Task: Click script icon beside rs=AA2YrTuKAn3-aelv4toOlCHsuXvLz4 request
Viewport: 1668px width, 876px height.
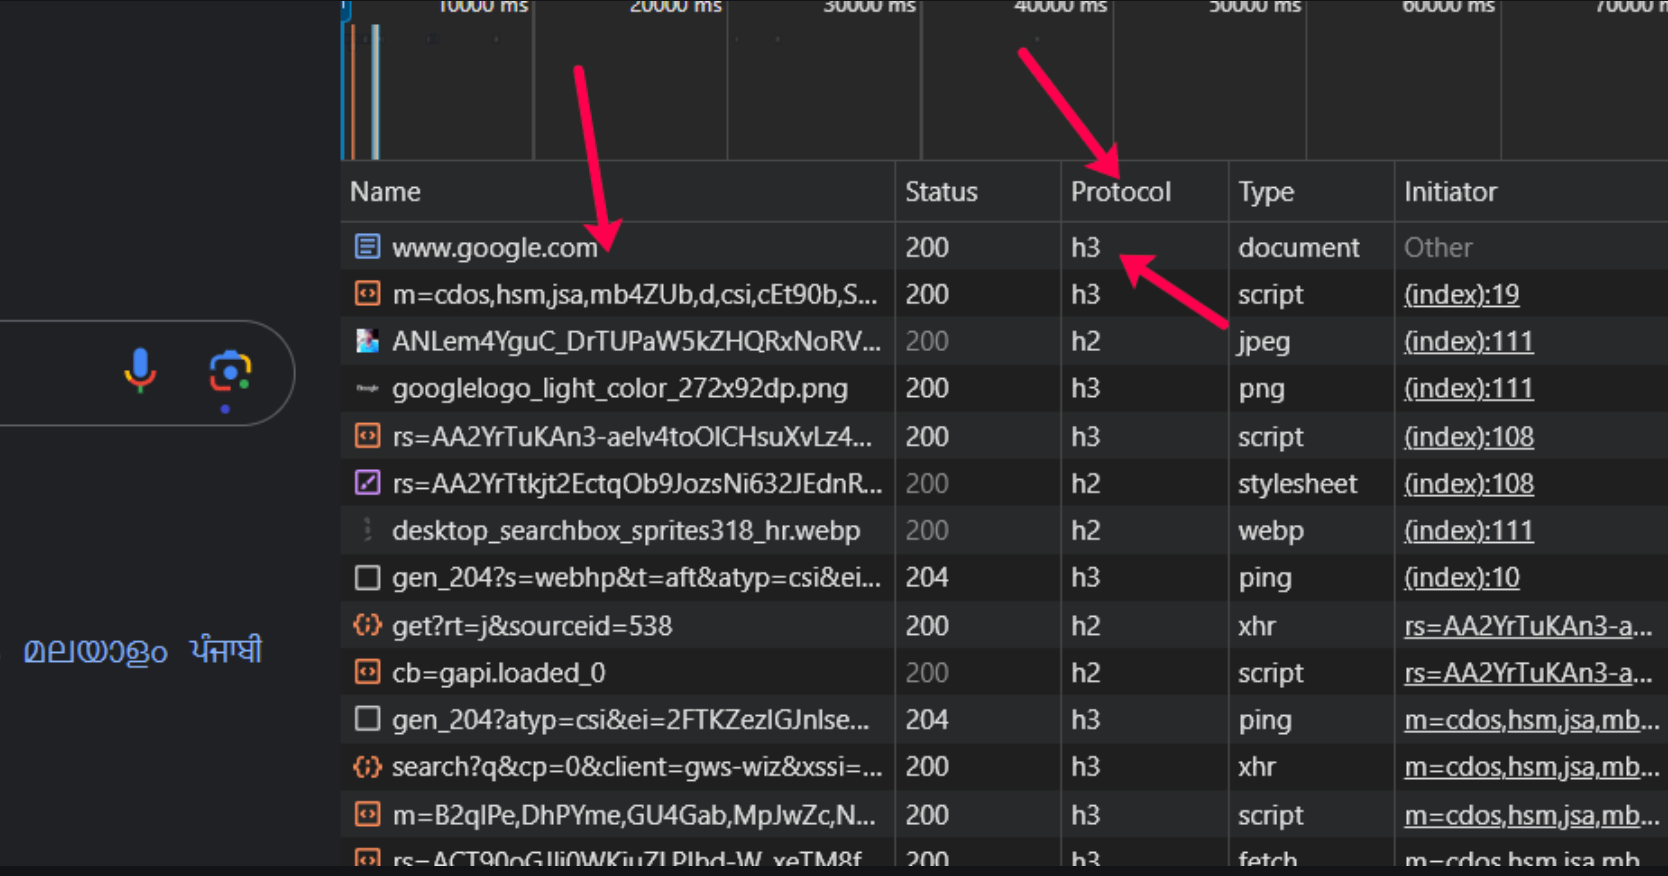Action: (x=367, y=436)
